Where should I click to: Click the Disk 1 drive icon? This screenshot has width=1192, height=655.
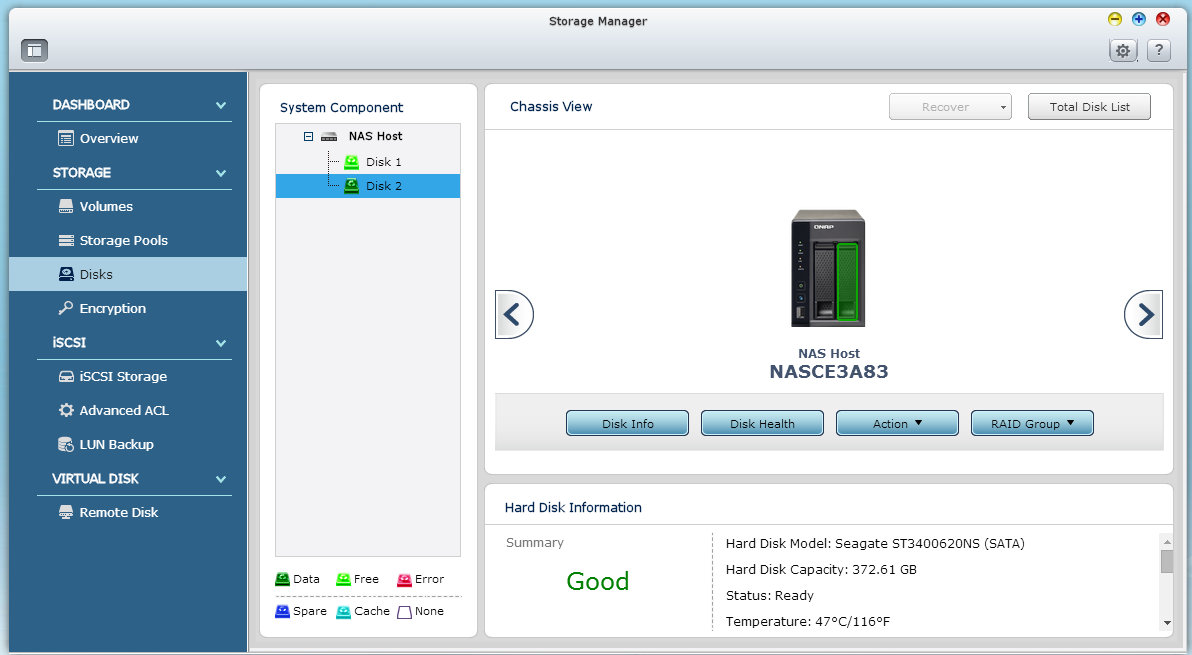[351, 162]
